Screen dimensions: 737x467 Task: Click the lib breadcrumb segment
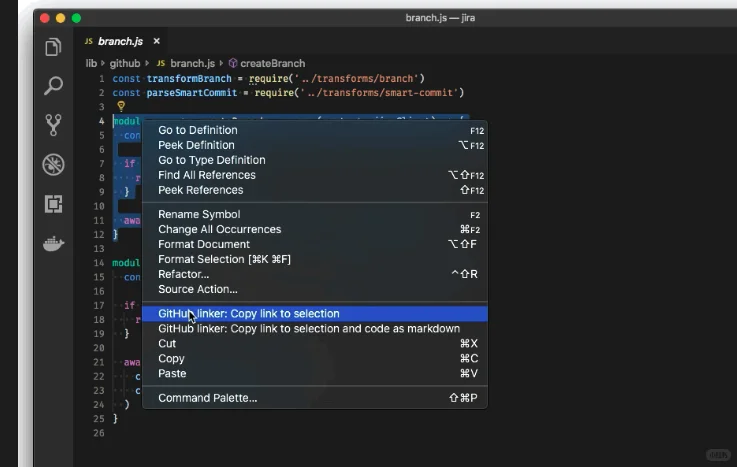tap(91, 63)
